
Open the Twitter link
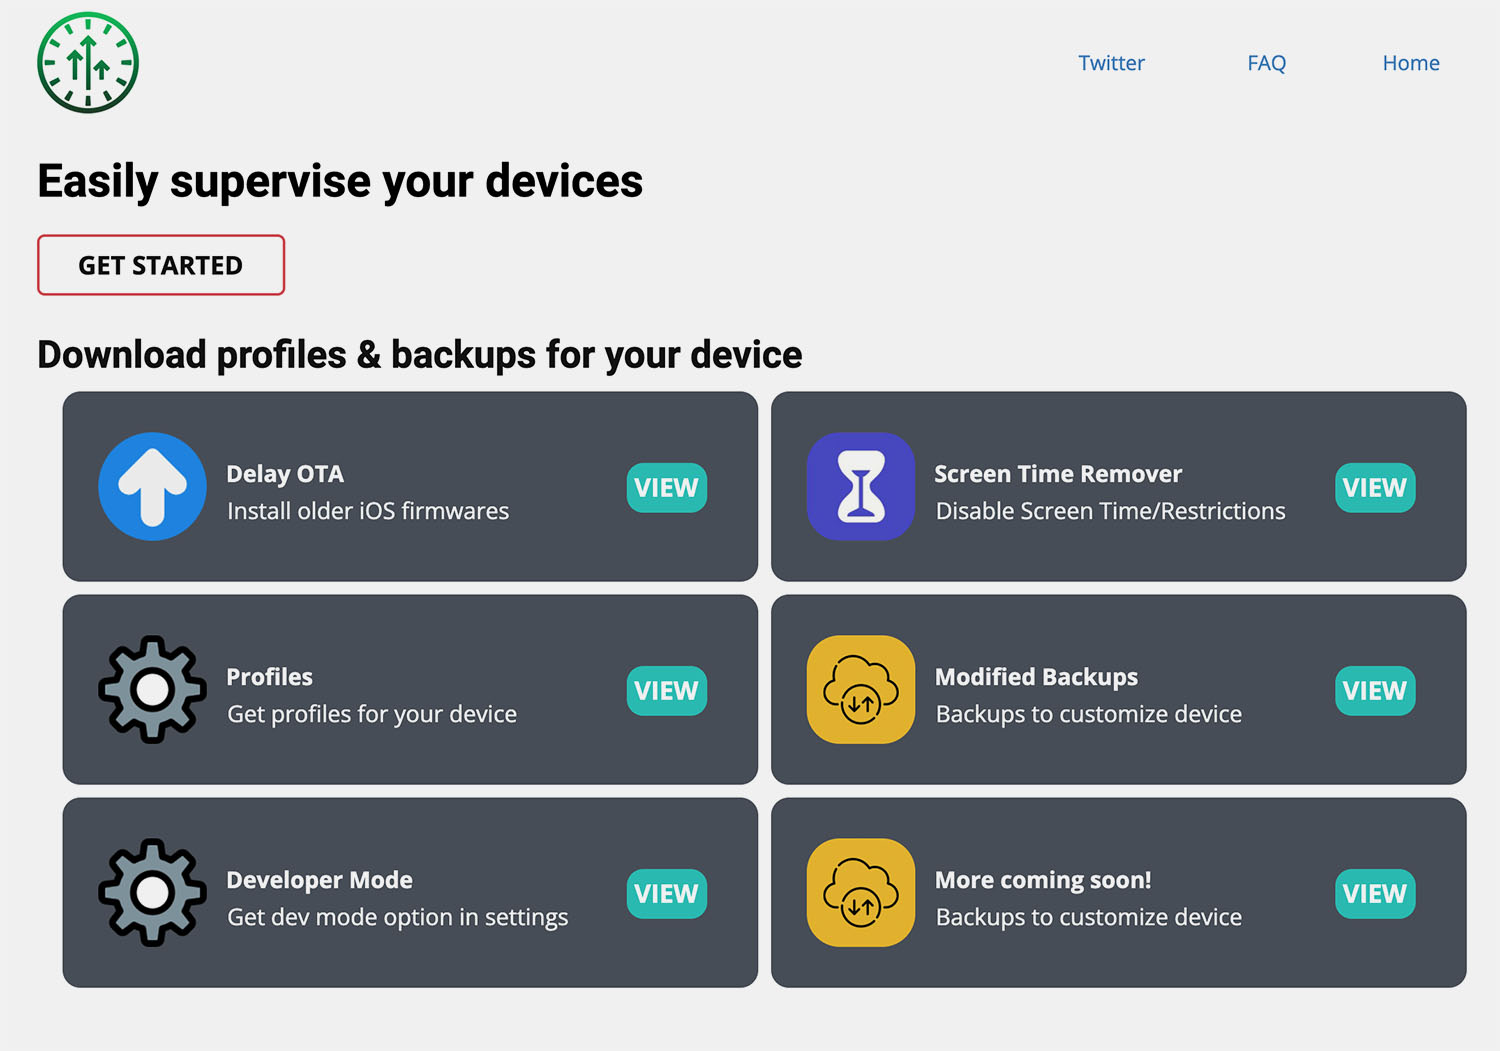click(1111, 63)
